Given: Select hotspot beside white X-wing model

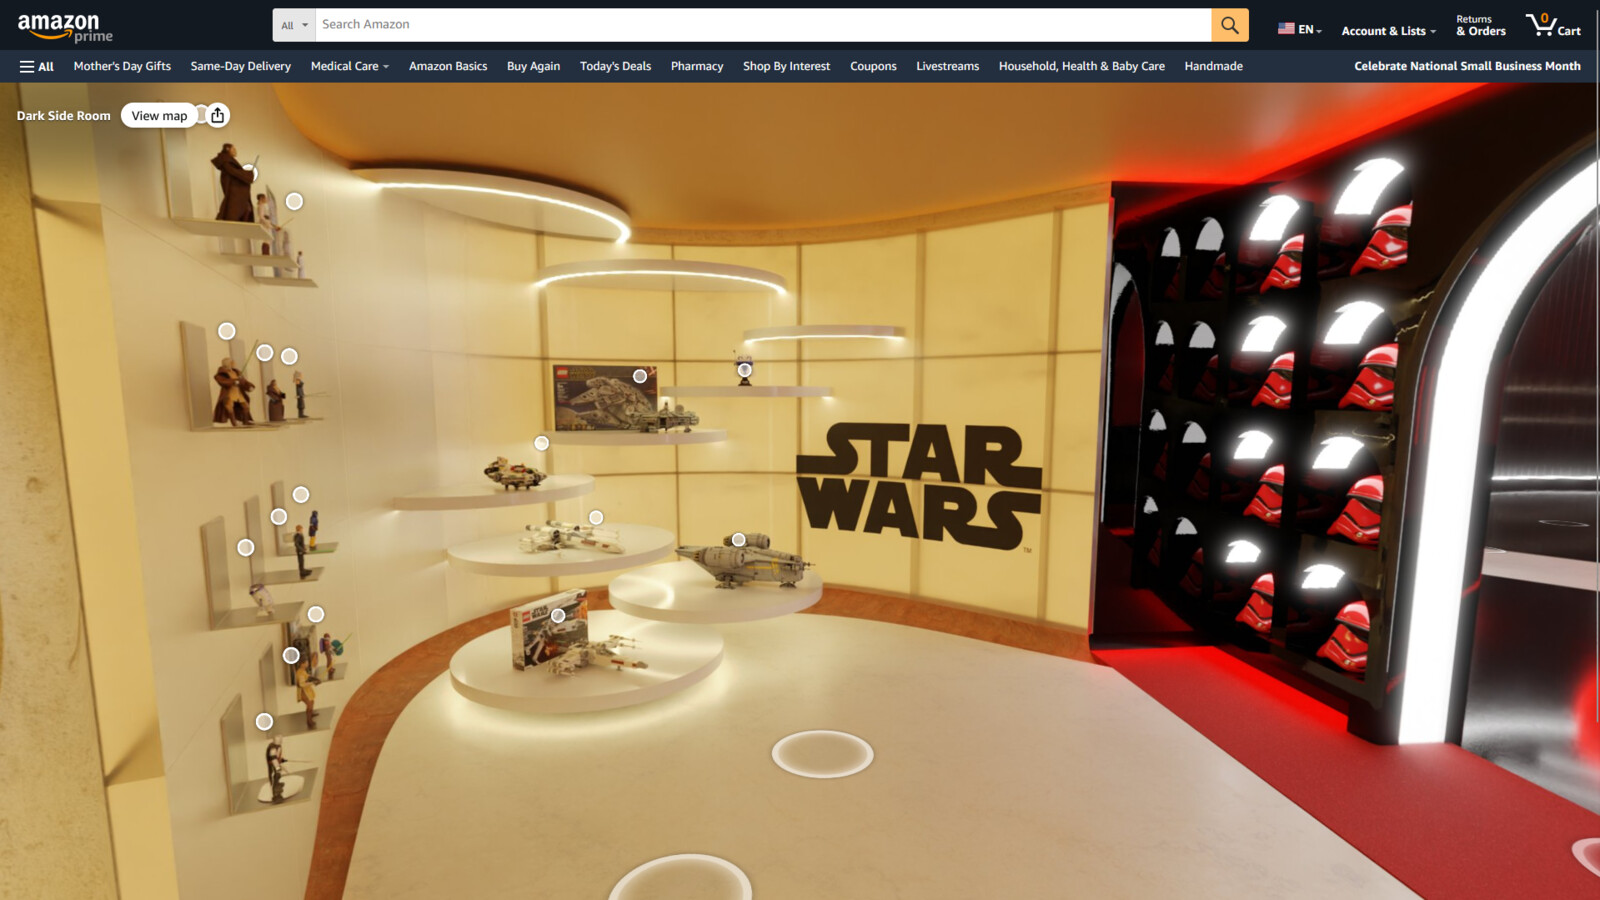Looking at the screenshot, I should tap(596, 517).
